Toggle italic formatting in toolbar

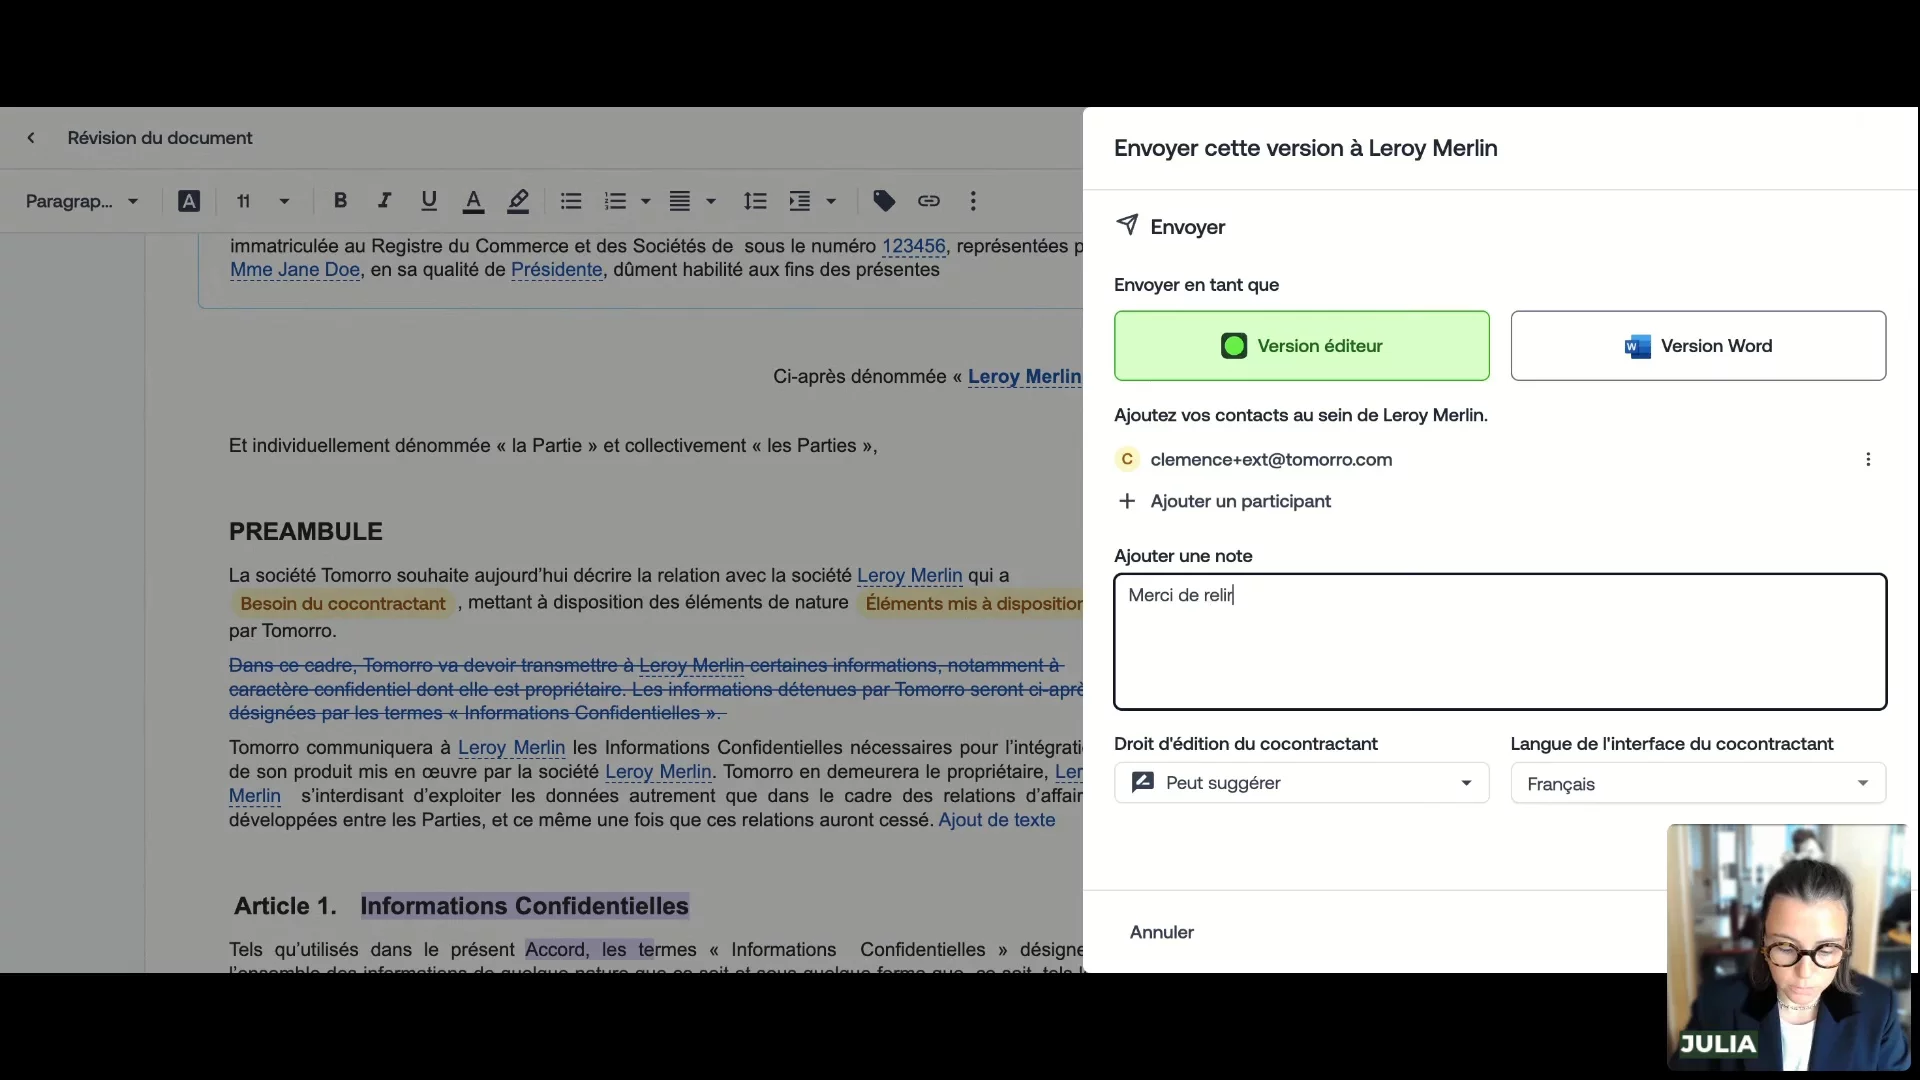click(x=384, y=201)
